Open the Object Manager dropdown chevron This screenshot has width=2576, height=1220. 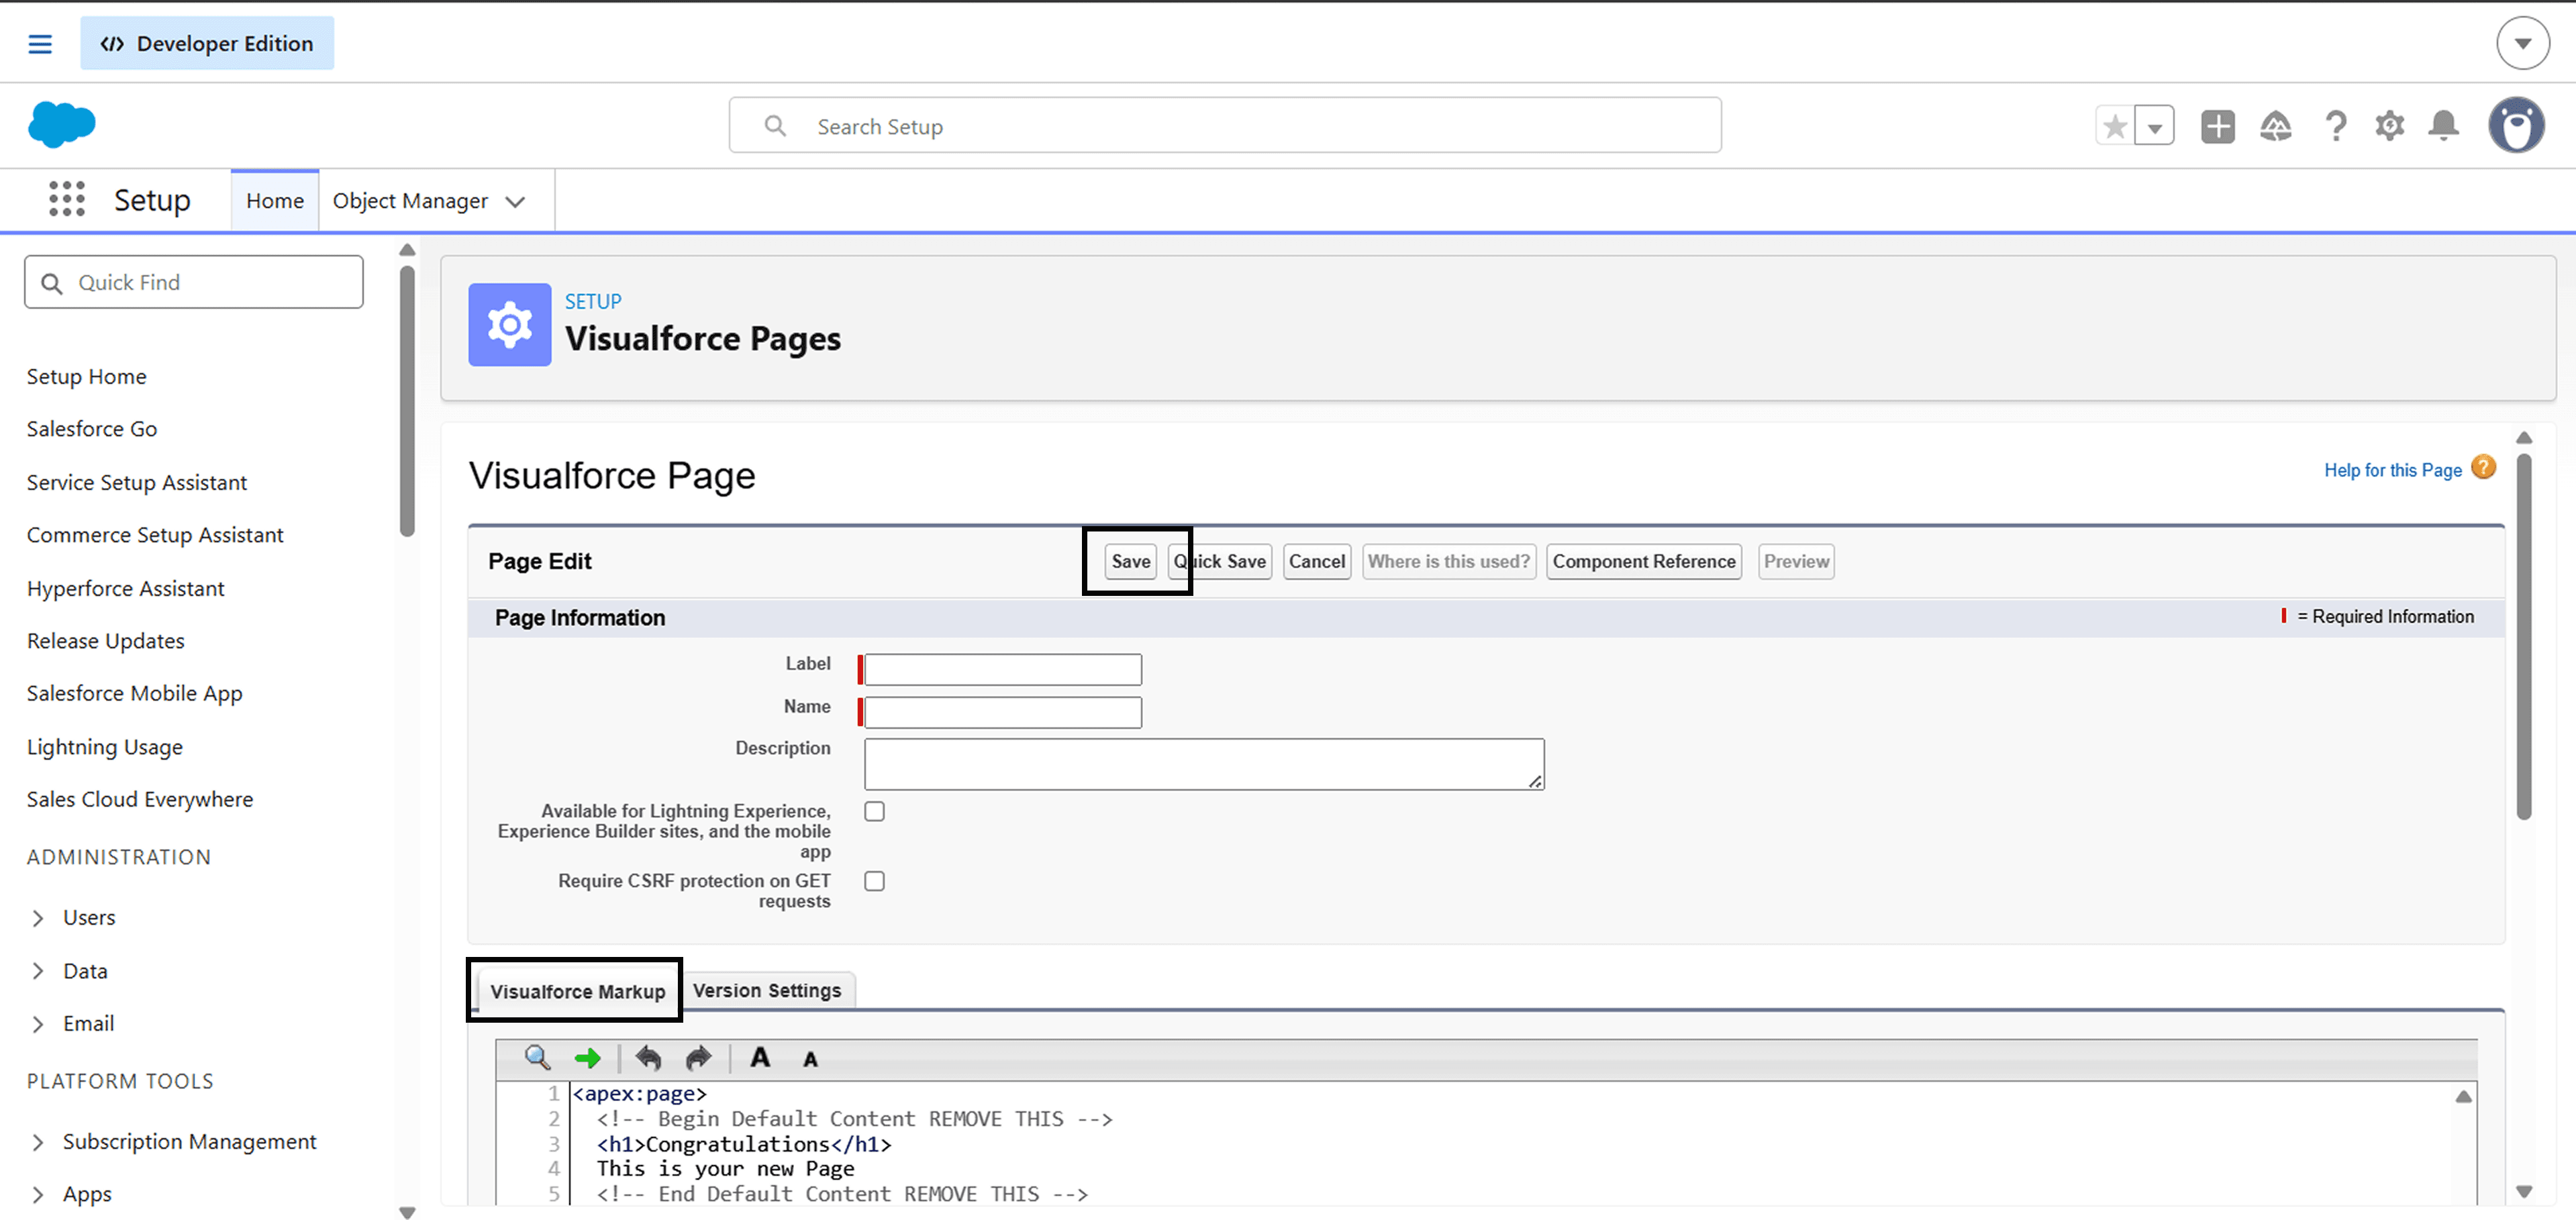[515, 201]
